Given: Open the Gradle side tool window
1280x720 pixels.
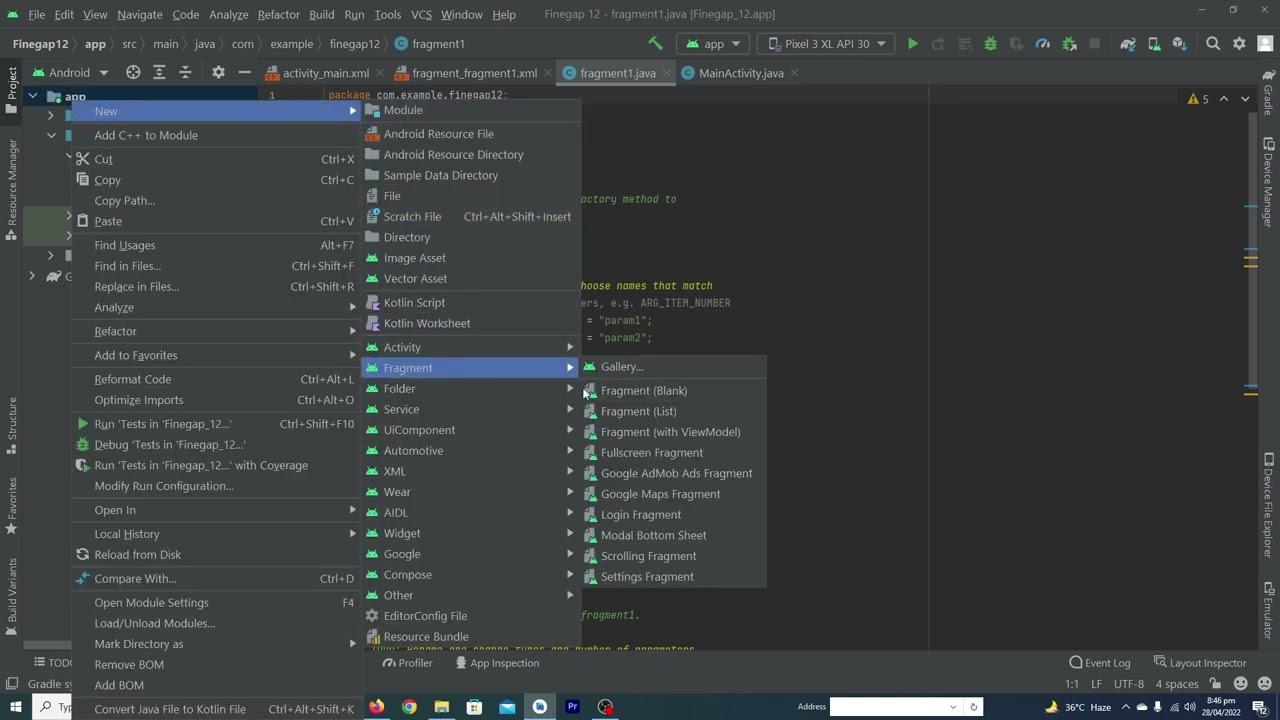Looking at the screenshot, I should [1268, 93].
